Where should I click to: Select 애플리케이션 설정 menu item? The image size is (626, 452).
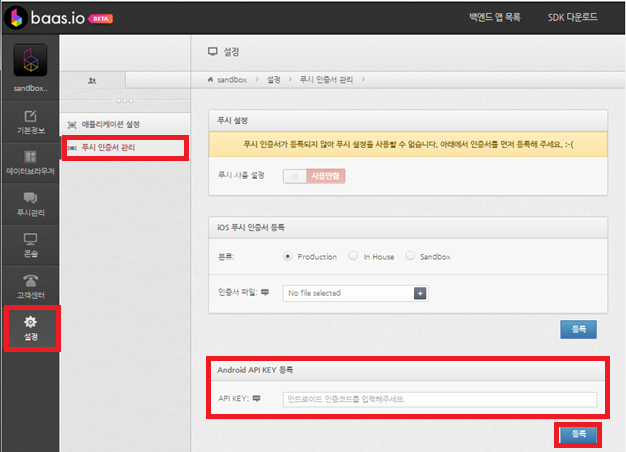click(x=125, y=124)
